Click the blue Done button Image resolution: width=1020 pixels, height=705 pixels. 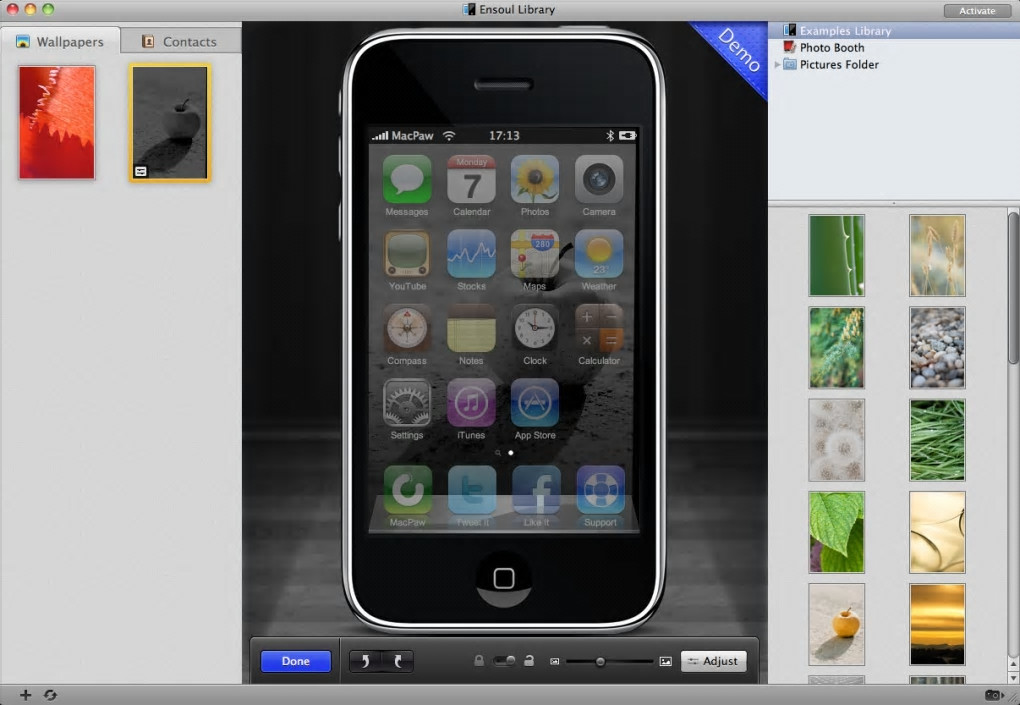pos(296,661)
